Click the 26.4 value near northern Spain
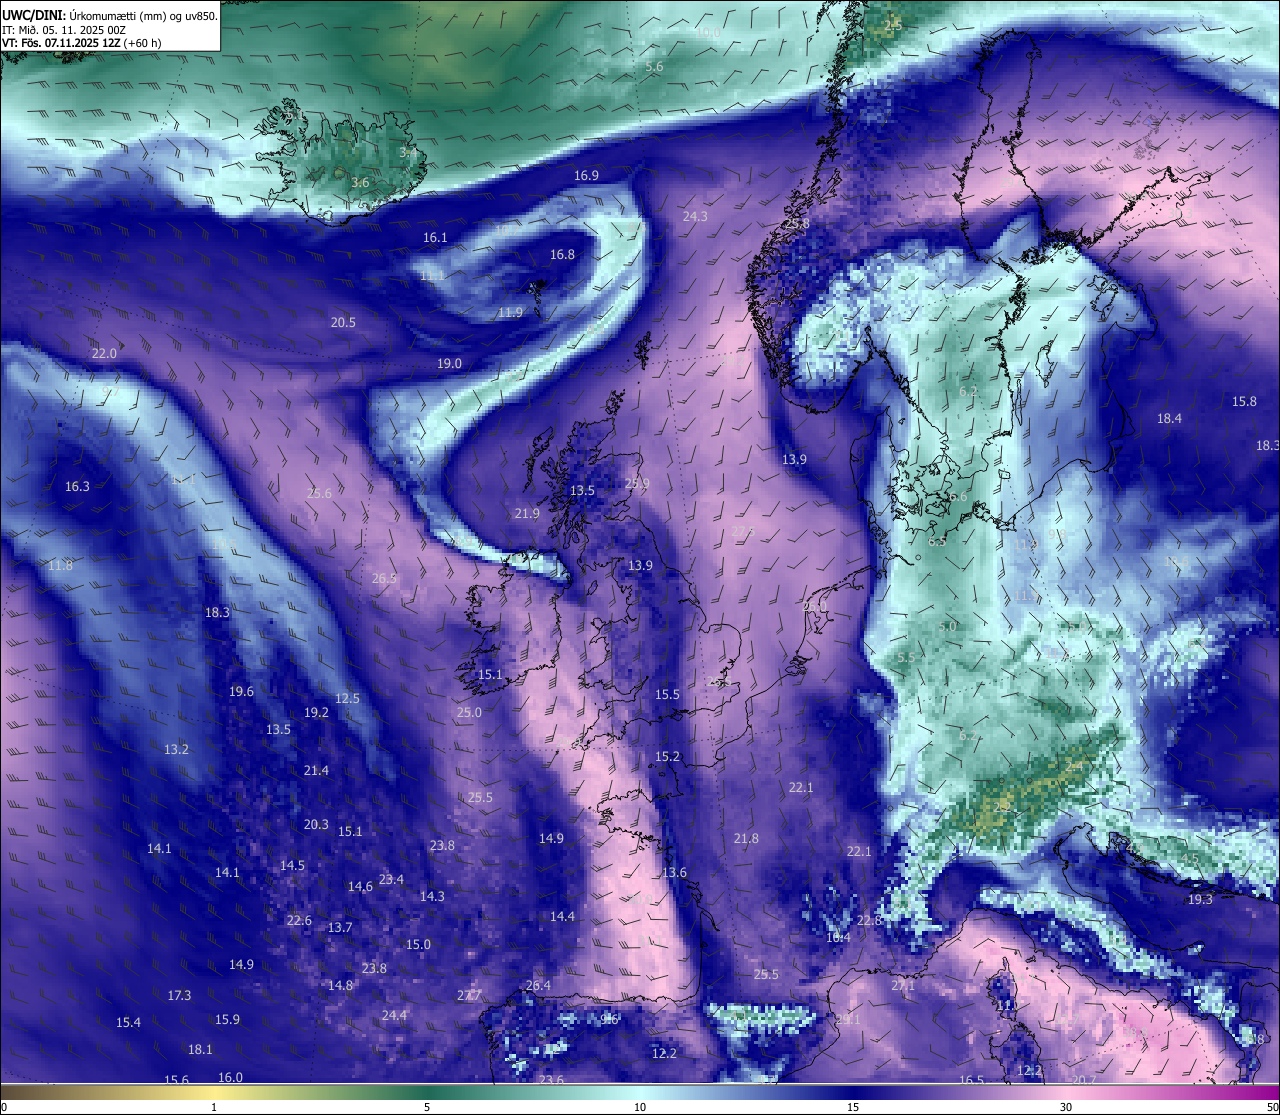The height and width of the screenshot is (1115, 1280). tap(538, 986)
